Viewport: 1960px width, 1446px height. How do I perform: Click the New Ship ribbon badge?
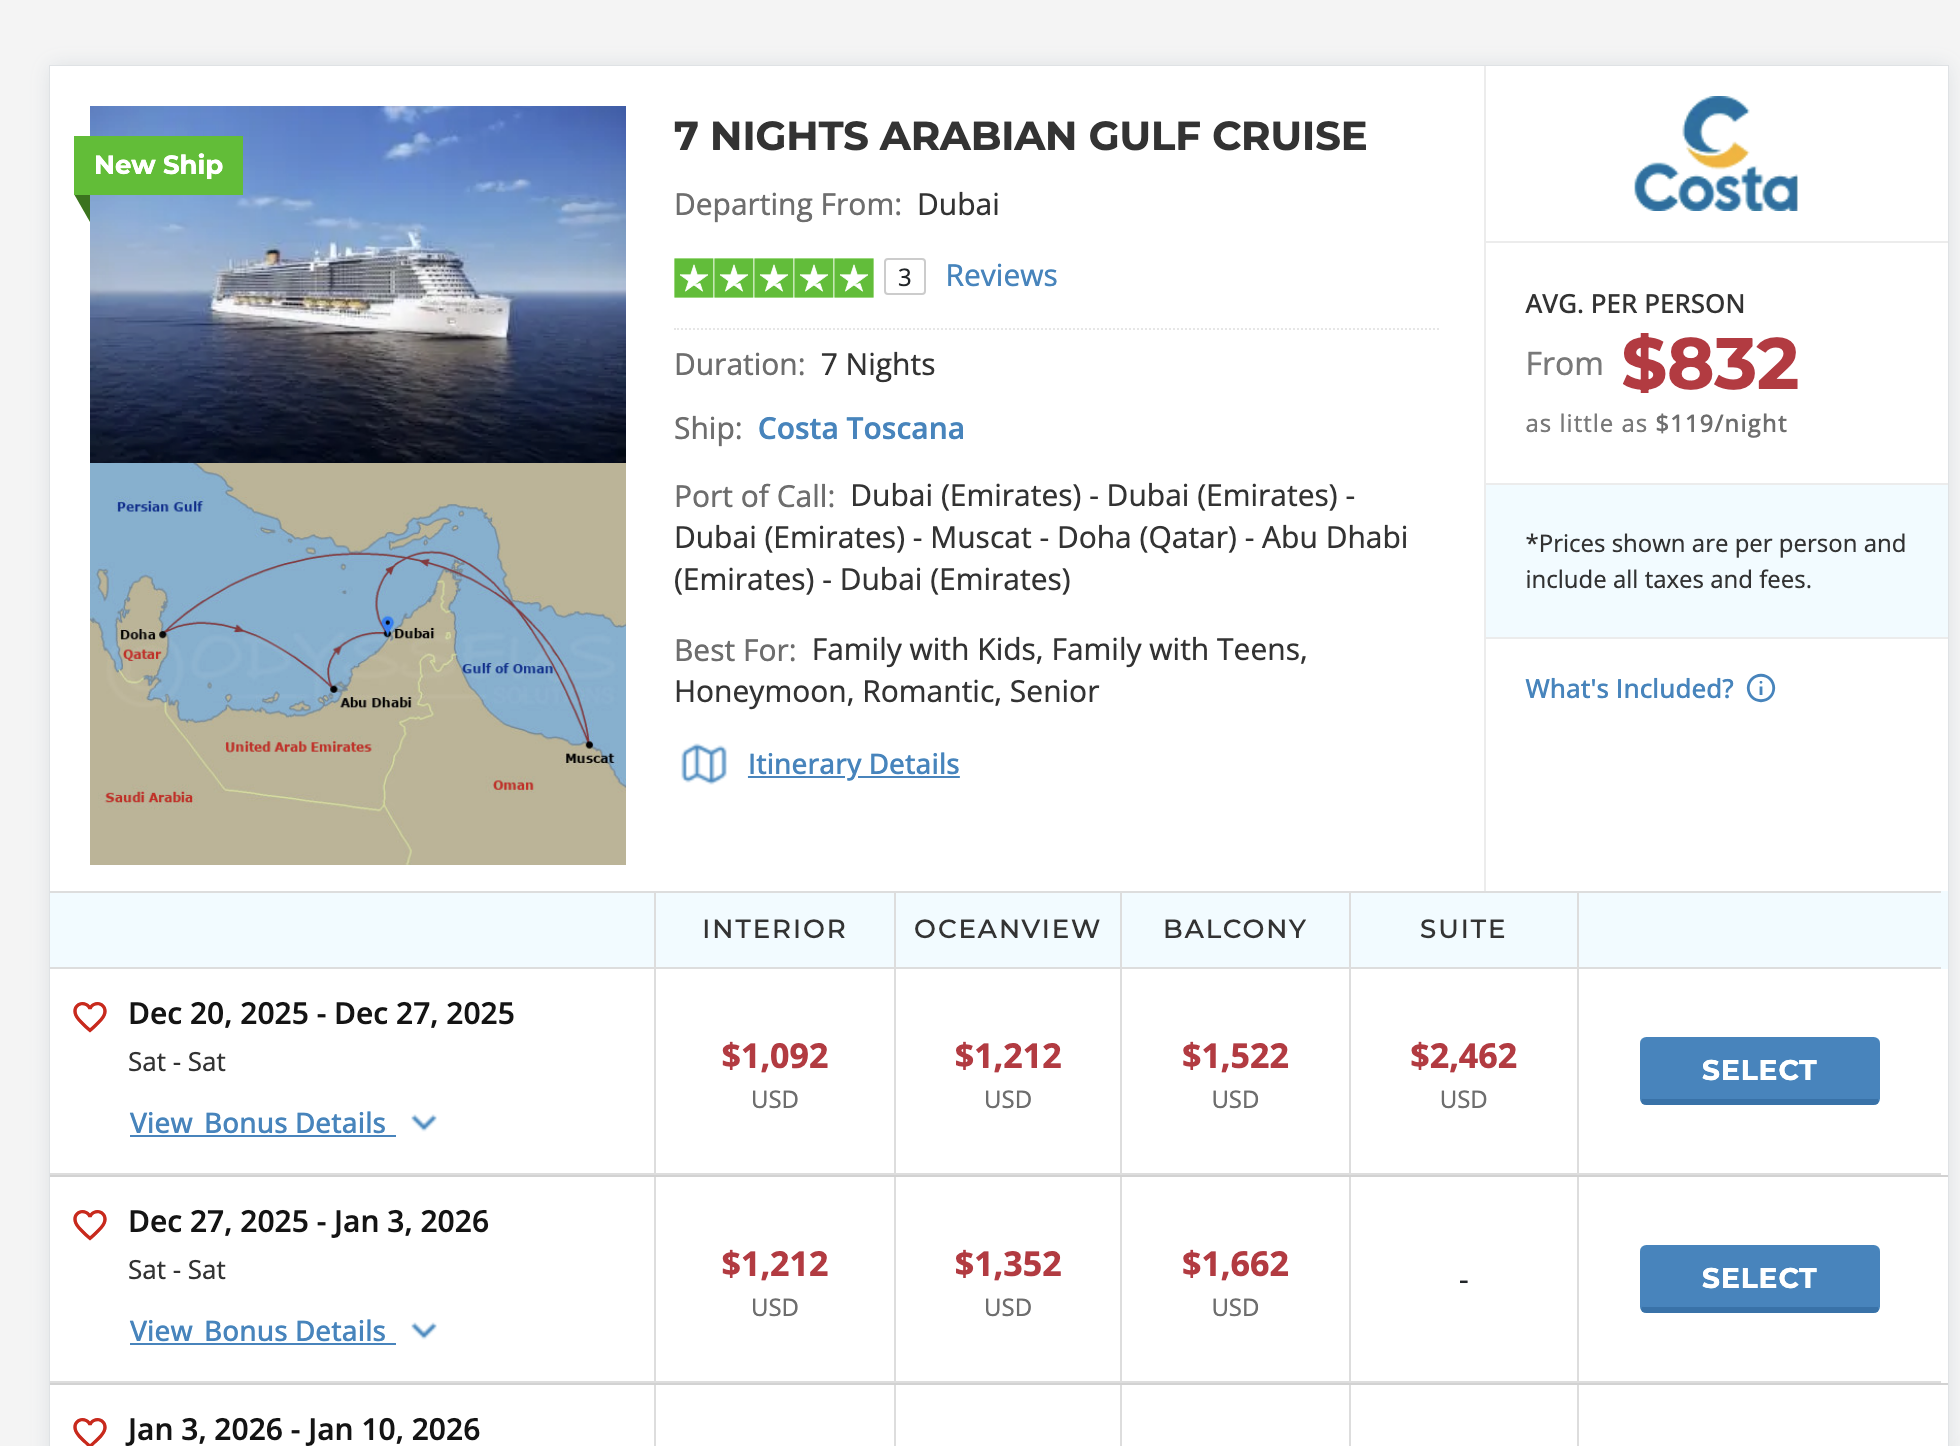click(x=159, y=165)
